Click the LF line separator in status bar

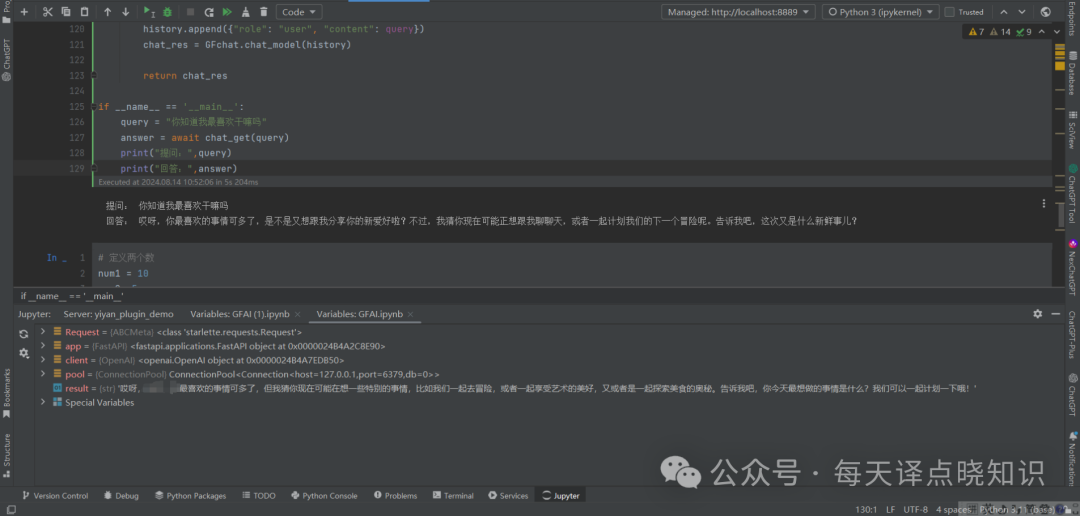pyautogui.click(x=891, y=510)
